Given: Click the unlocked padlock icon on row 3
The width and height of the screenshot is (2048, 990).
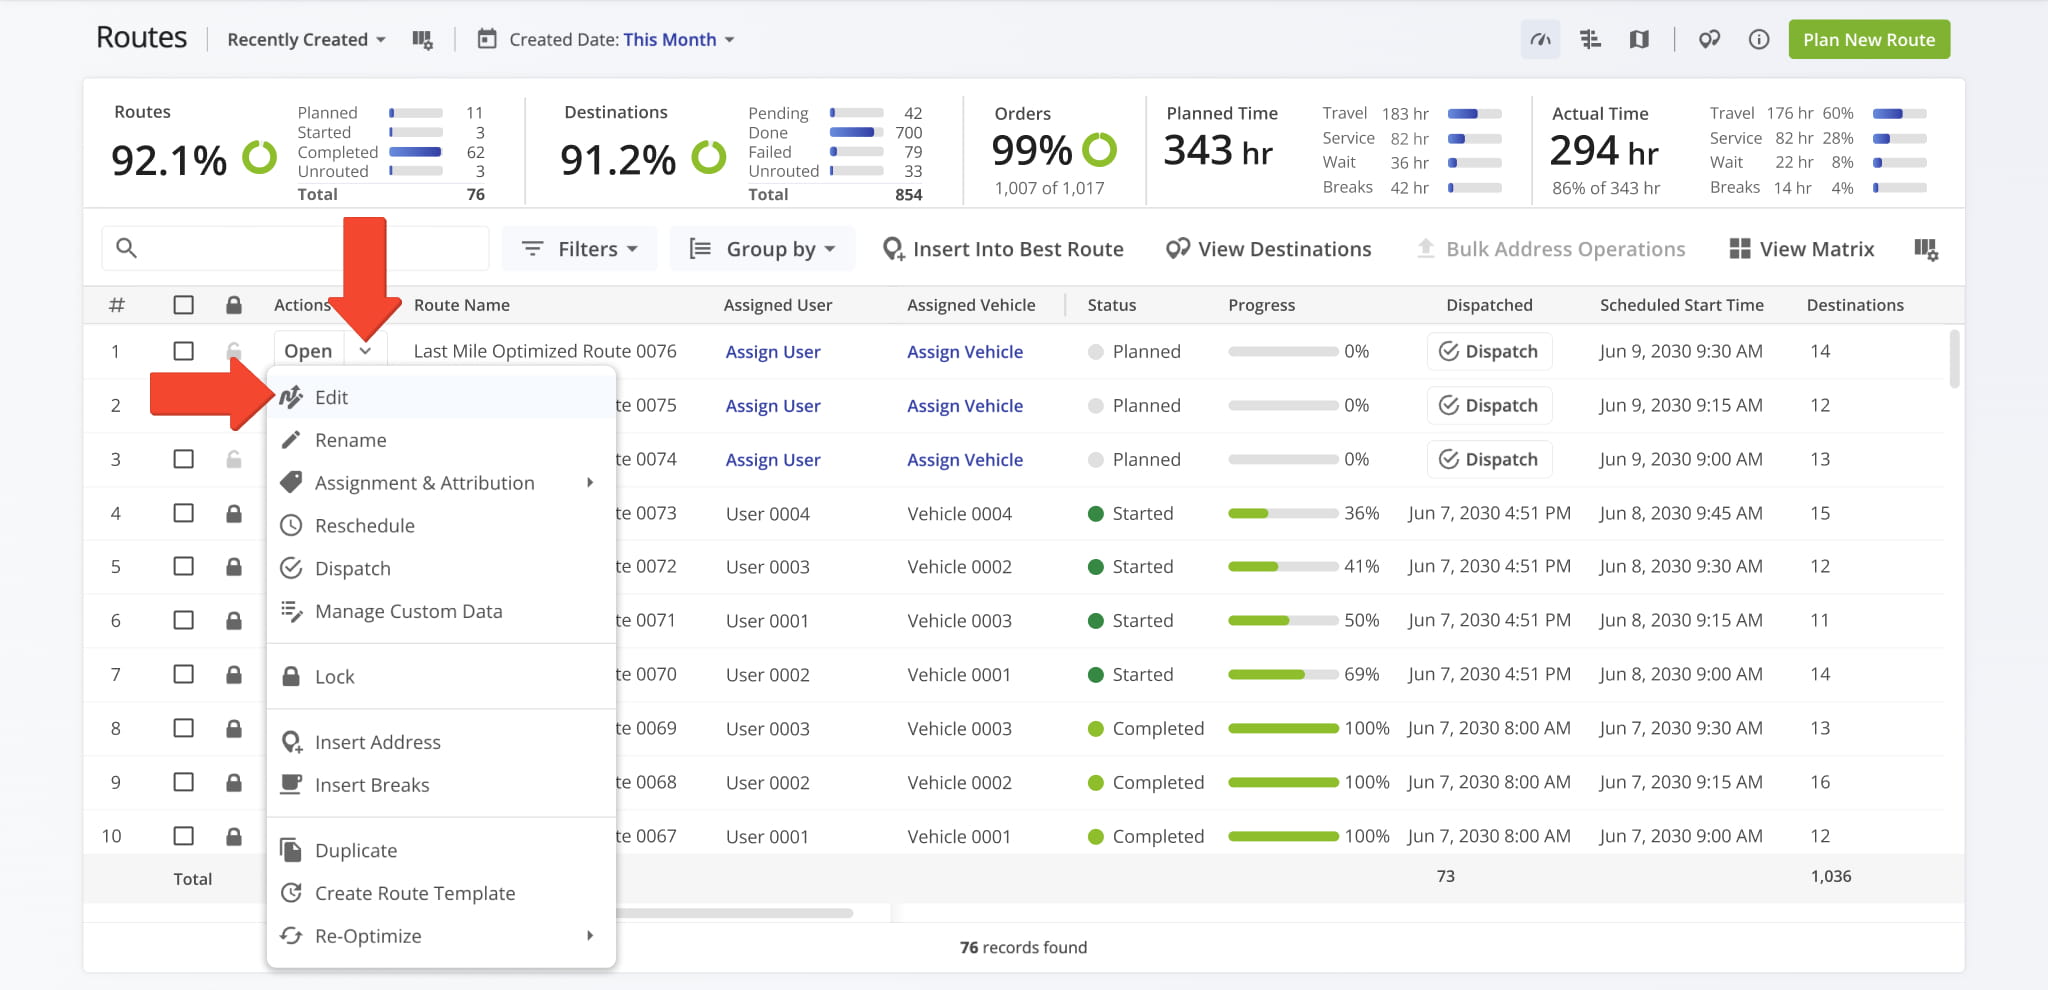Looking at the screenshot, I should [x=234, y=459].
